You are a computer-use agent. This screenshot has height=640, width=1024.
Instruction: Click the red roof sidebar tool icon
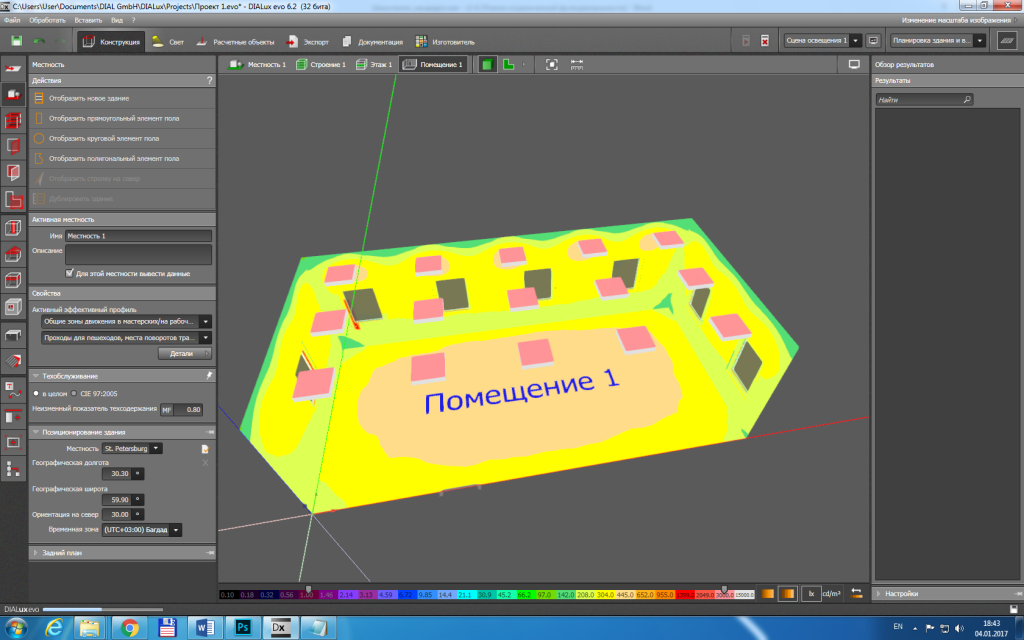click(x=13, y=254)
